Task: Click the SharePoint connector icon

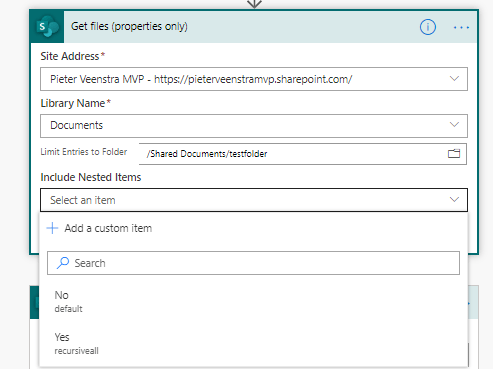Action: point(47,27)
